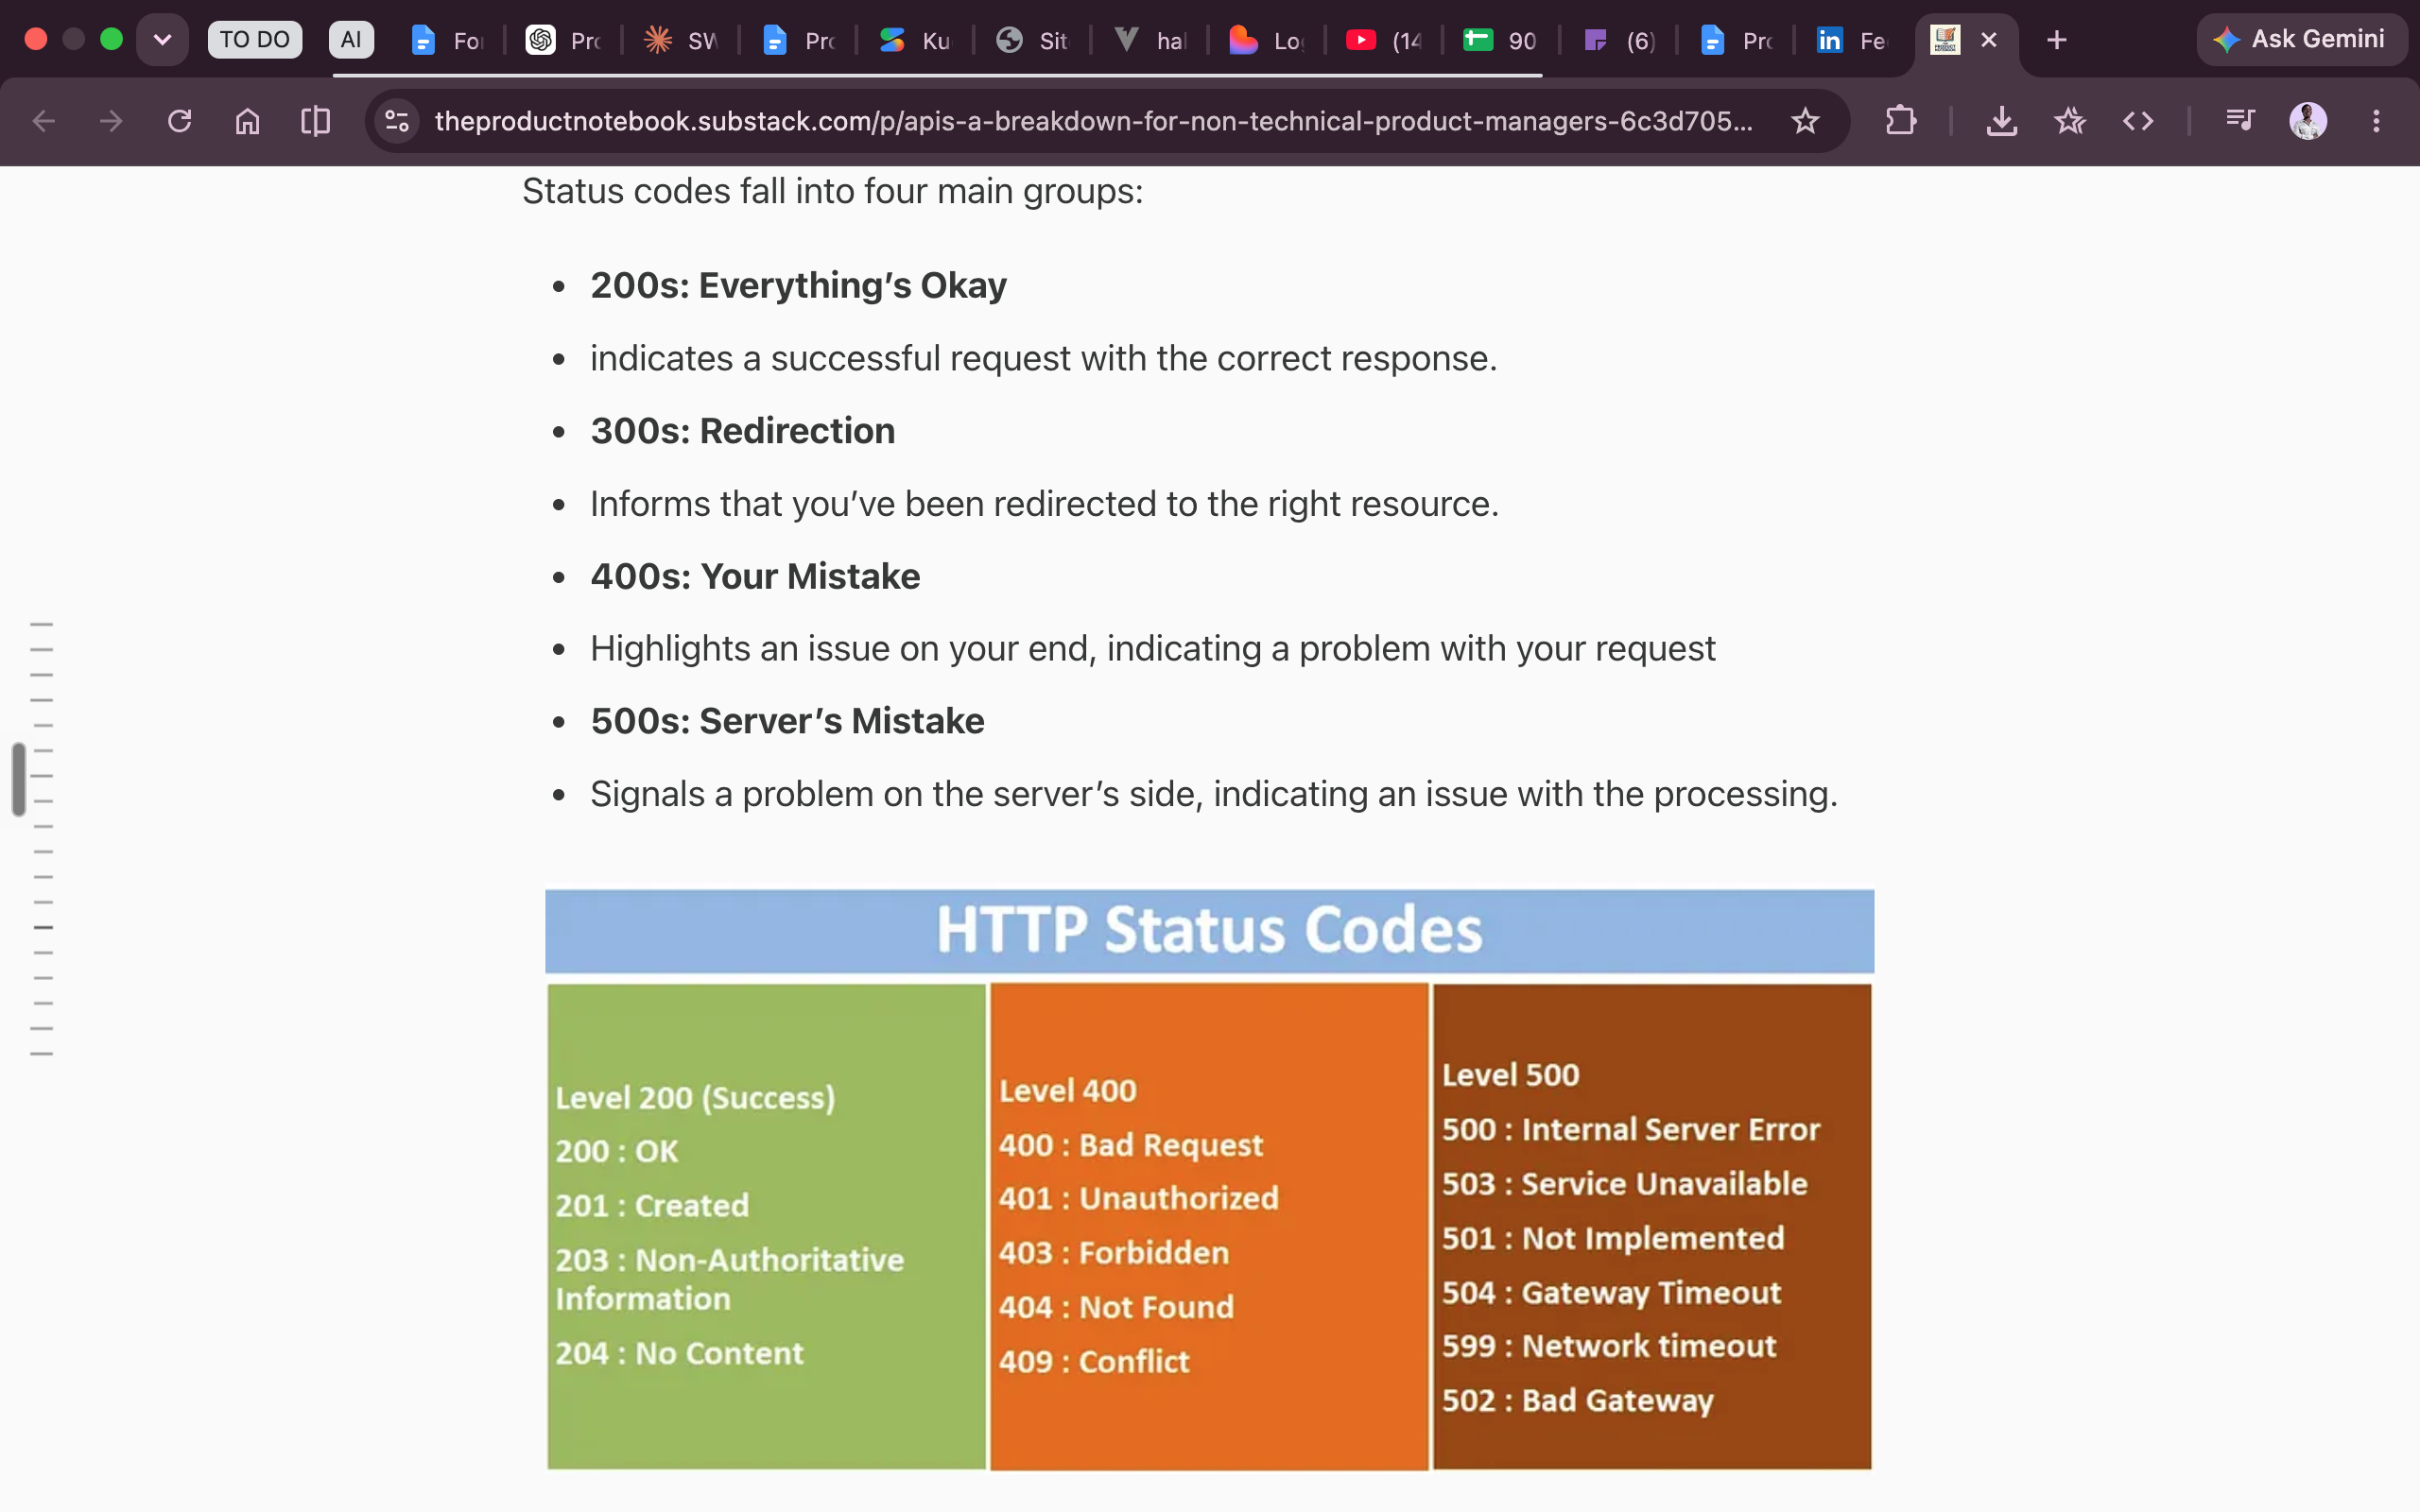This screenshot has height=1512, width=2420.
Task: Click '504 : Gateway Timeout' in the image
Action: point(1611,1293)
